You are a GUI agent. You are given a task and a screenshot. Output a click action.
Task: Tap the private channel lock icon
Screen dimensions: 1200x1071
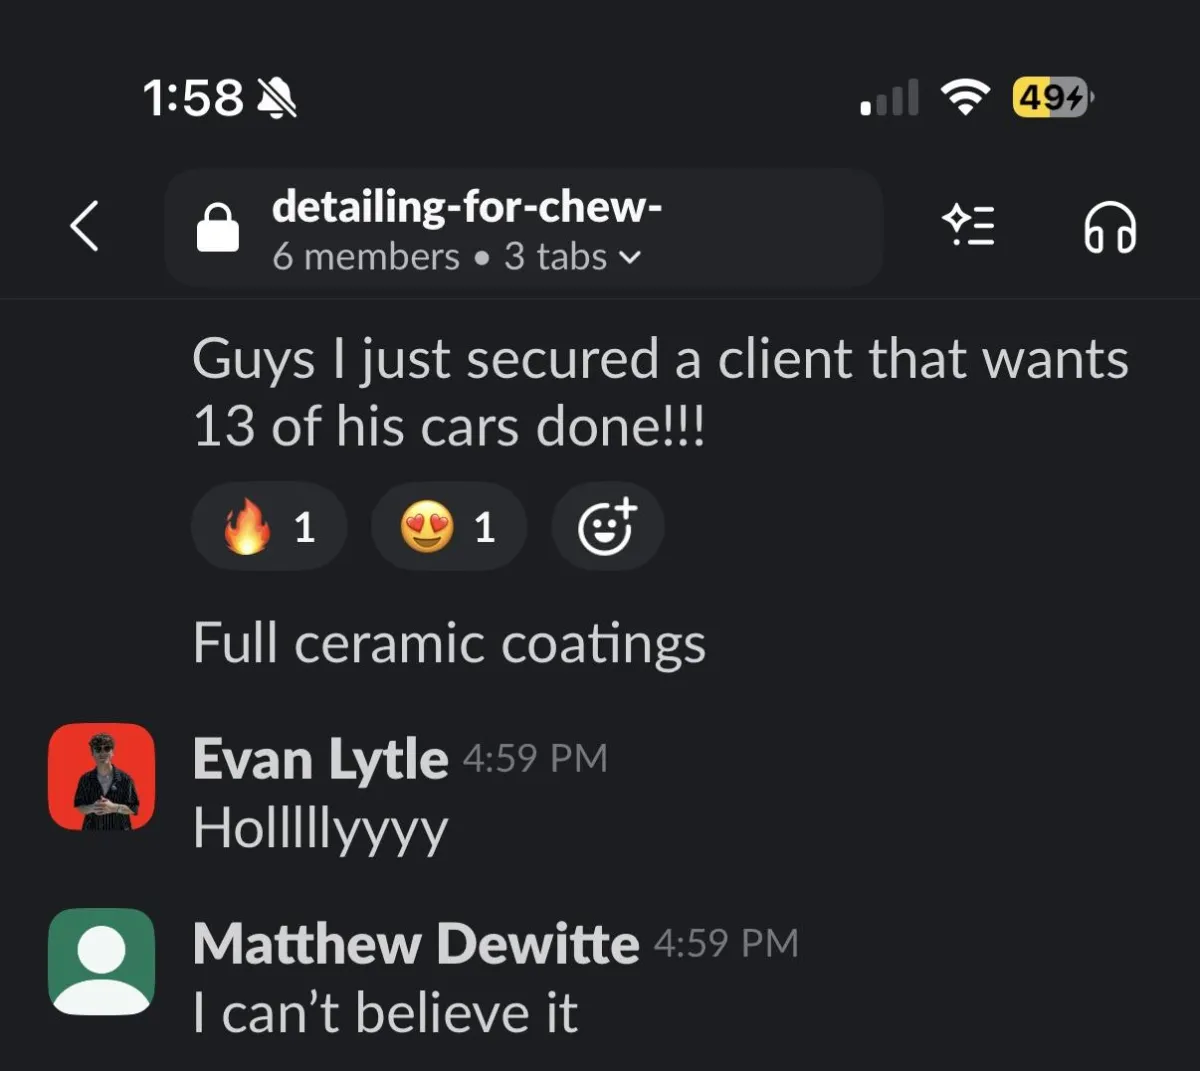click(217, 227)
